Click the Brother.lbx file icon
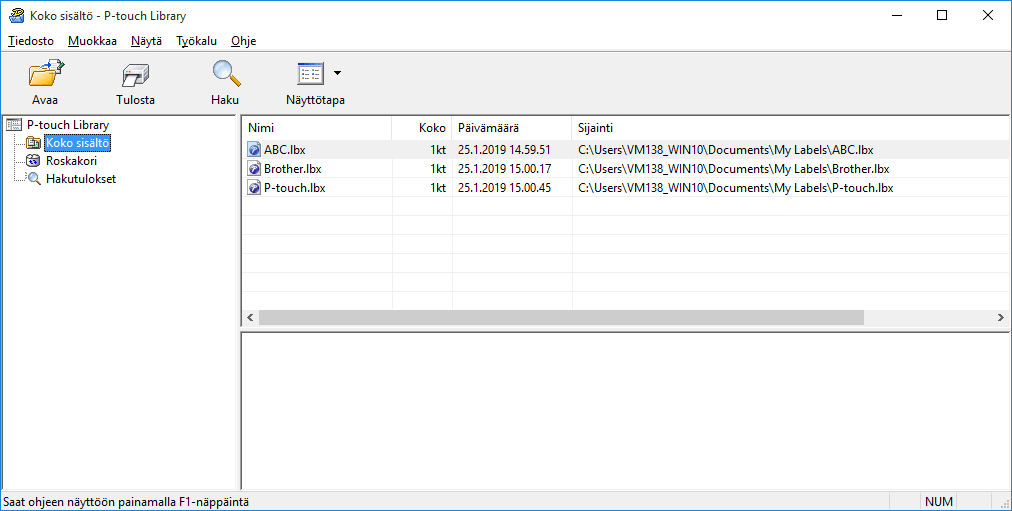Image resolution: width=1012 pixels, height=511 pixels. point(254,169)
